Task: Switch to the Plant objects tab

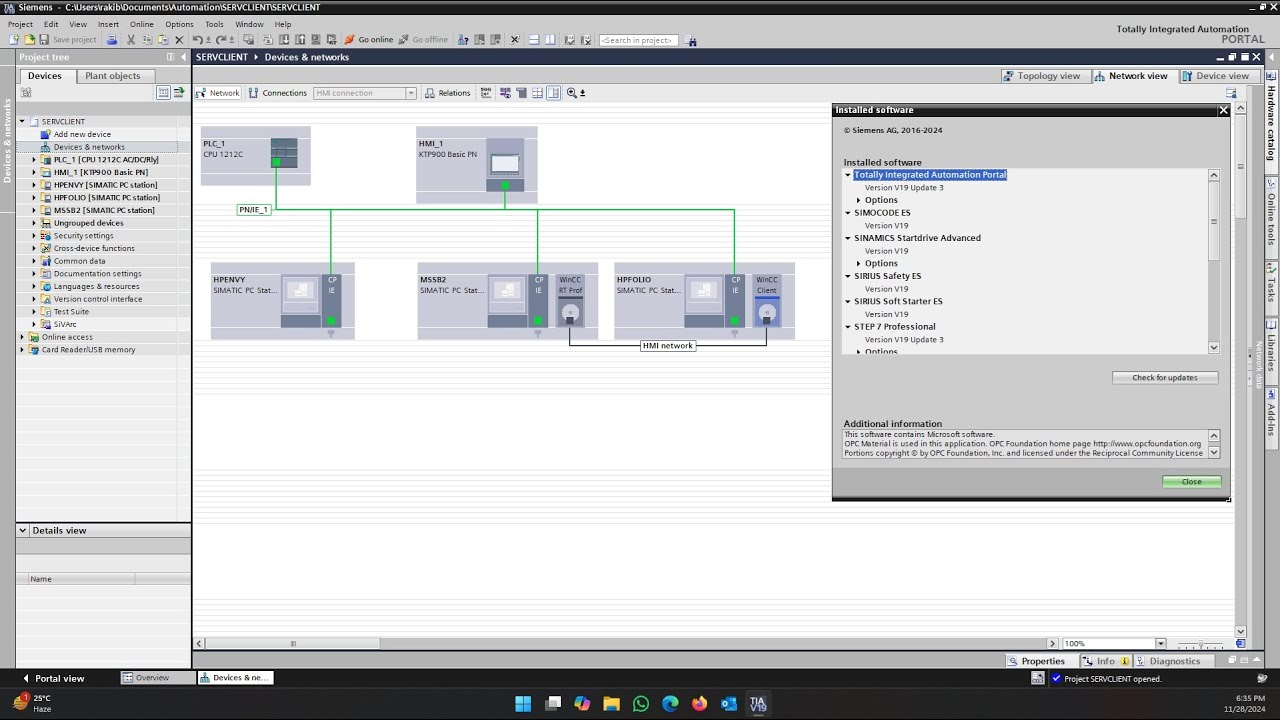Action: (113, 76)
